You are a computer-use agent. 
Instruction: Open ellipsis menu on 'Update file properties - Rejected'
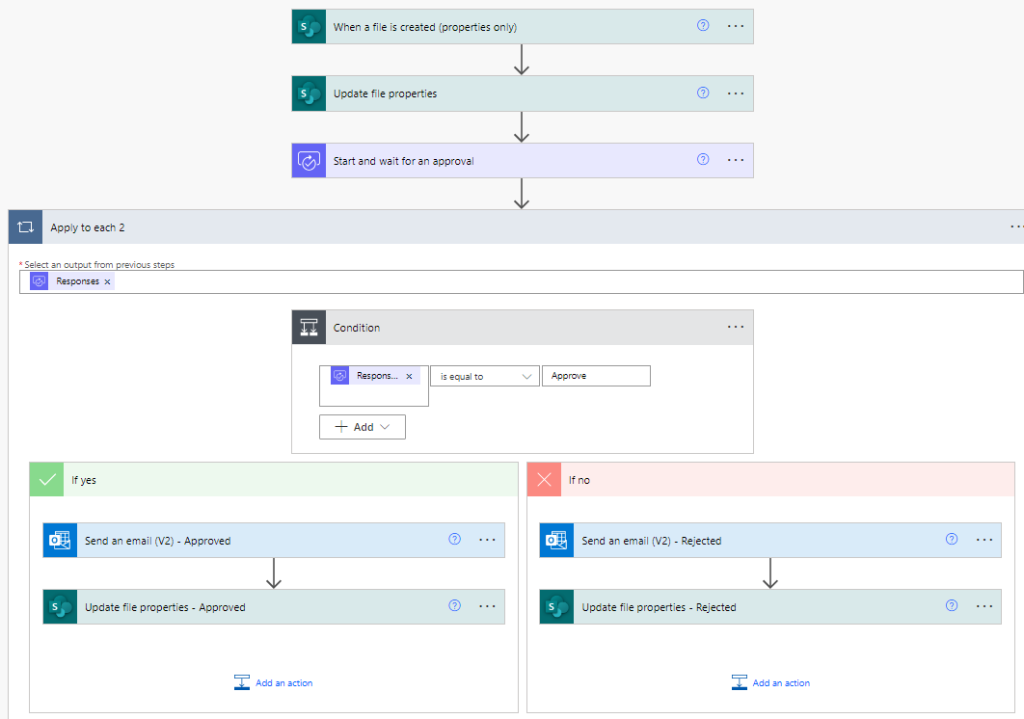tap(984, 606)
